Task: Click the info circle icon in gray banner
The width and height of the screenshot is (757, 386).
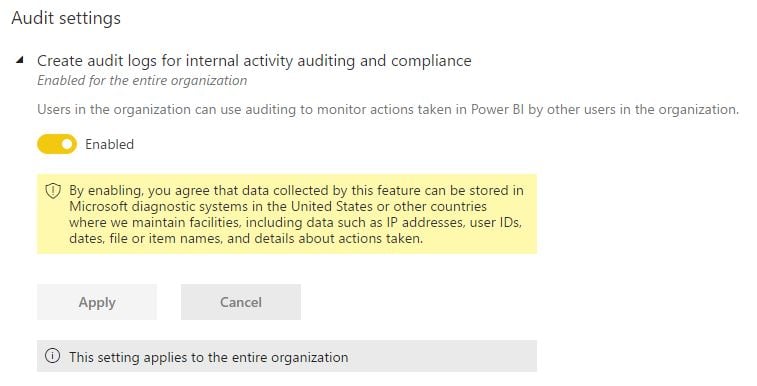Action: (x=52, y=356)
